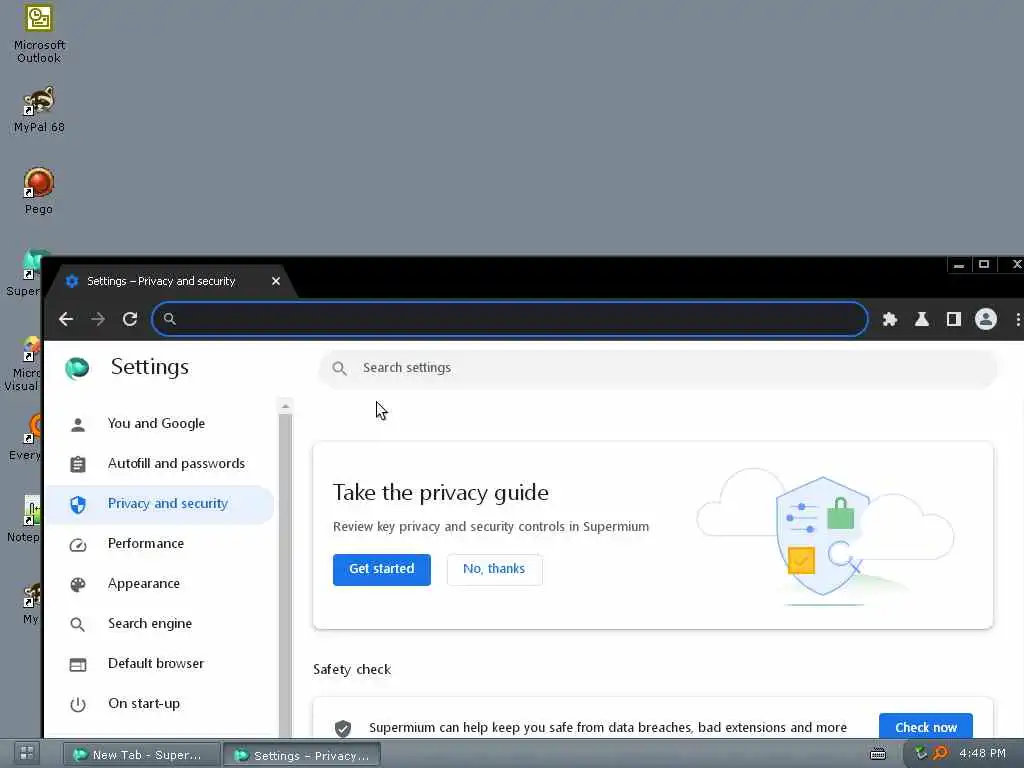Image resolution: width=1024 pixels, height=768 pixels.
Task: Dismiss the privacy guide with No, thanks
Action: [x=494, y=569]
